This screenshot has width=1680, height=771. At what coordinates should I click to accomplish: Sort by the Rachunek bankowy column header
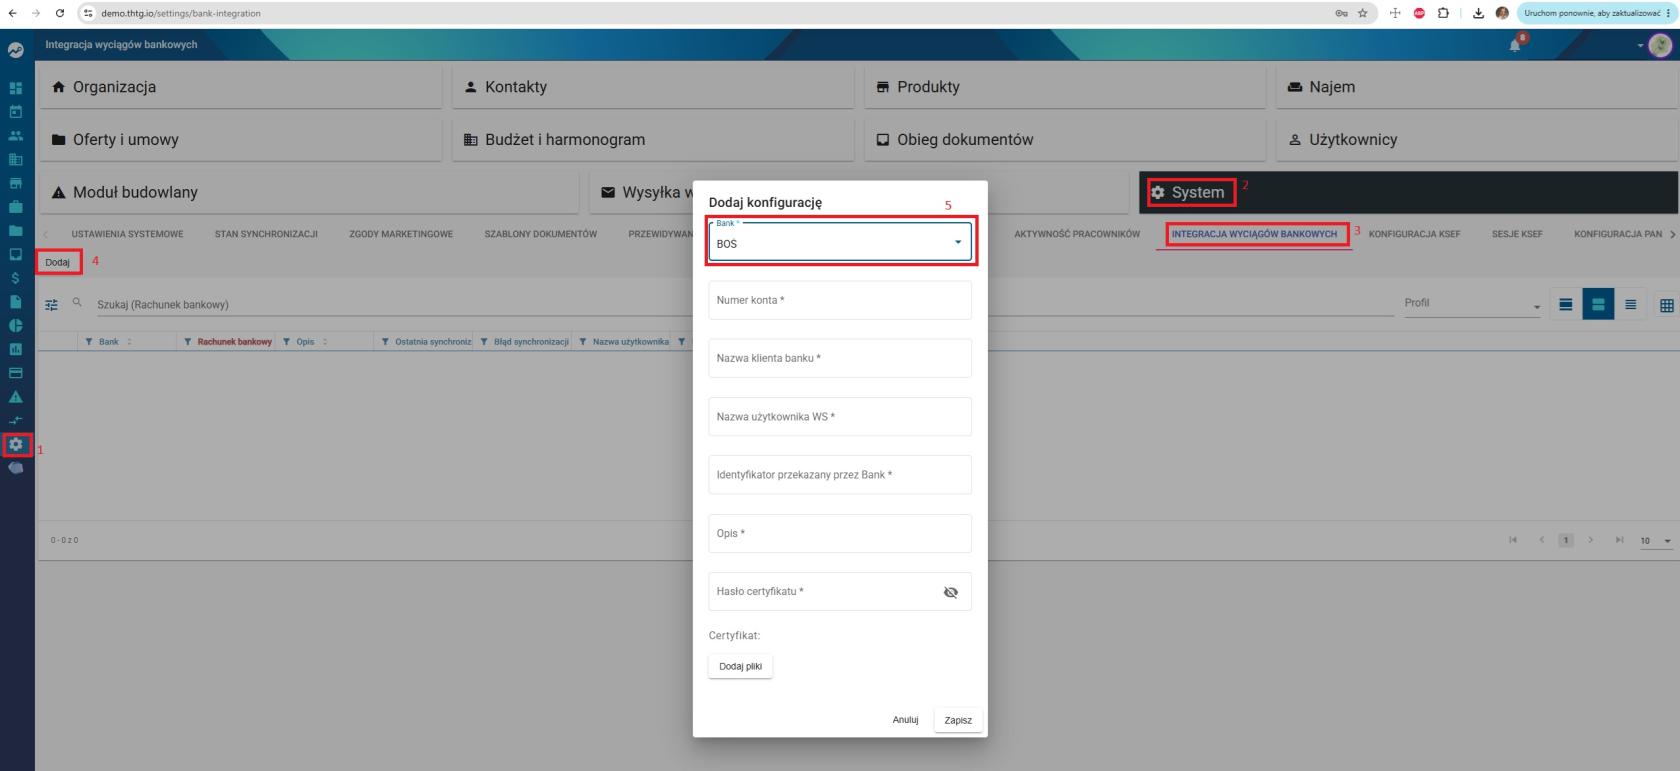coord(234,342)
